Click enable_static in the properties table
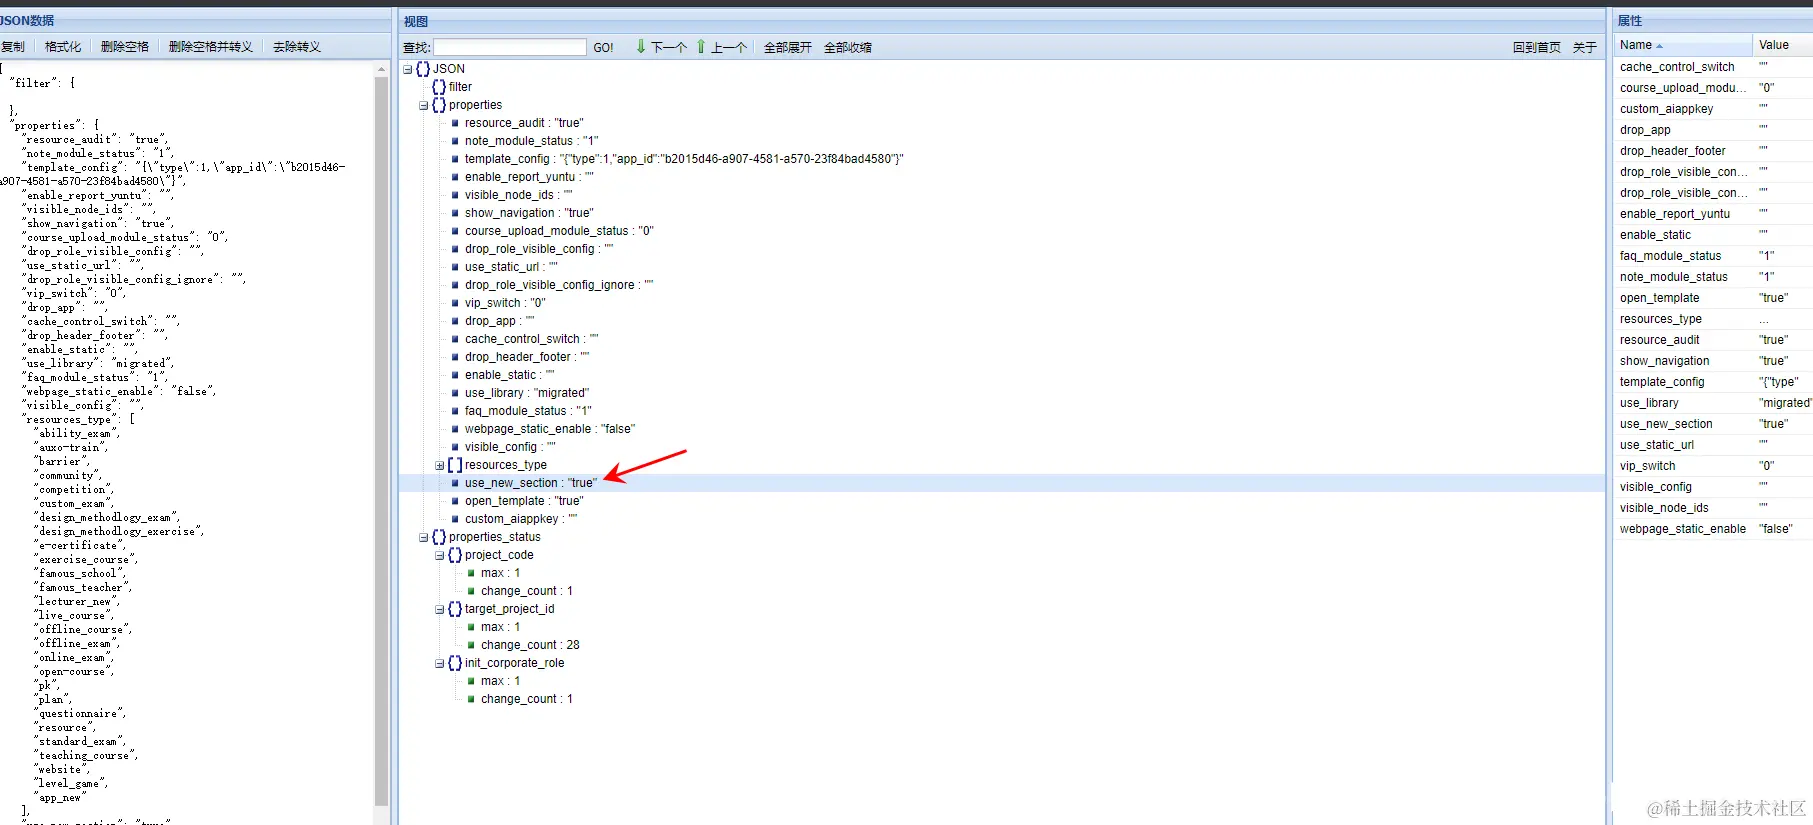Image resolution: width=1813 pixels, height=825 pixels. [1655, 235]
